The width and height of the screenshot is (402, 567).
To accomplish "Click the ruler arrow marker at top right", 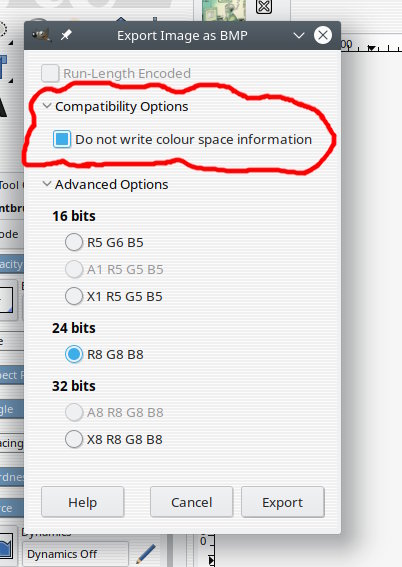I will coord(371,48).
